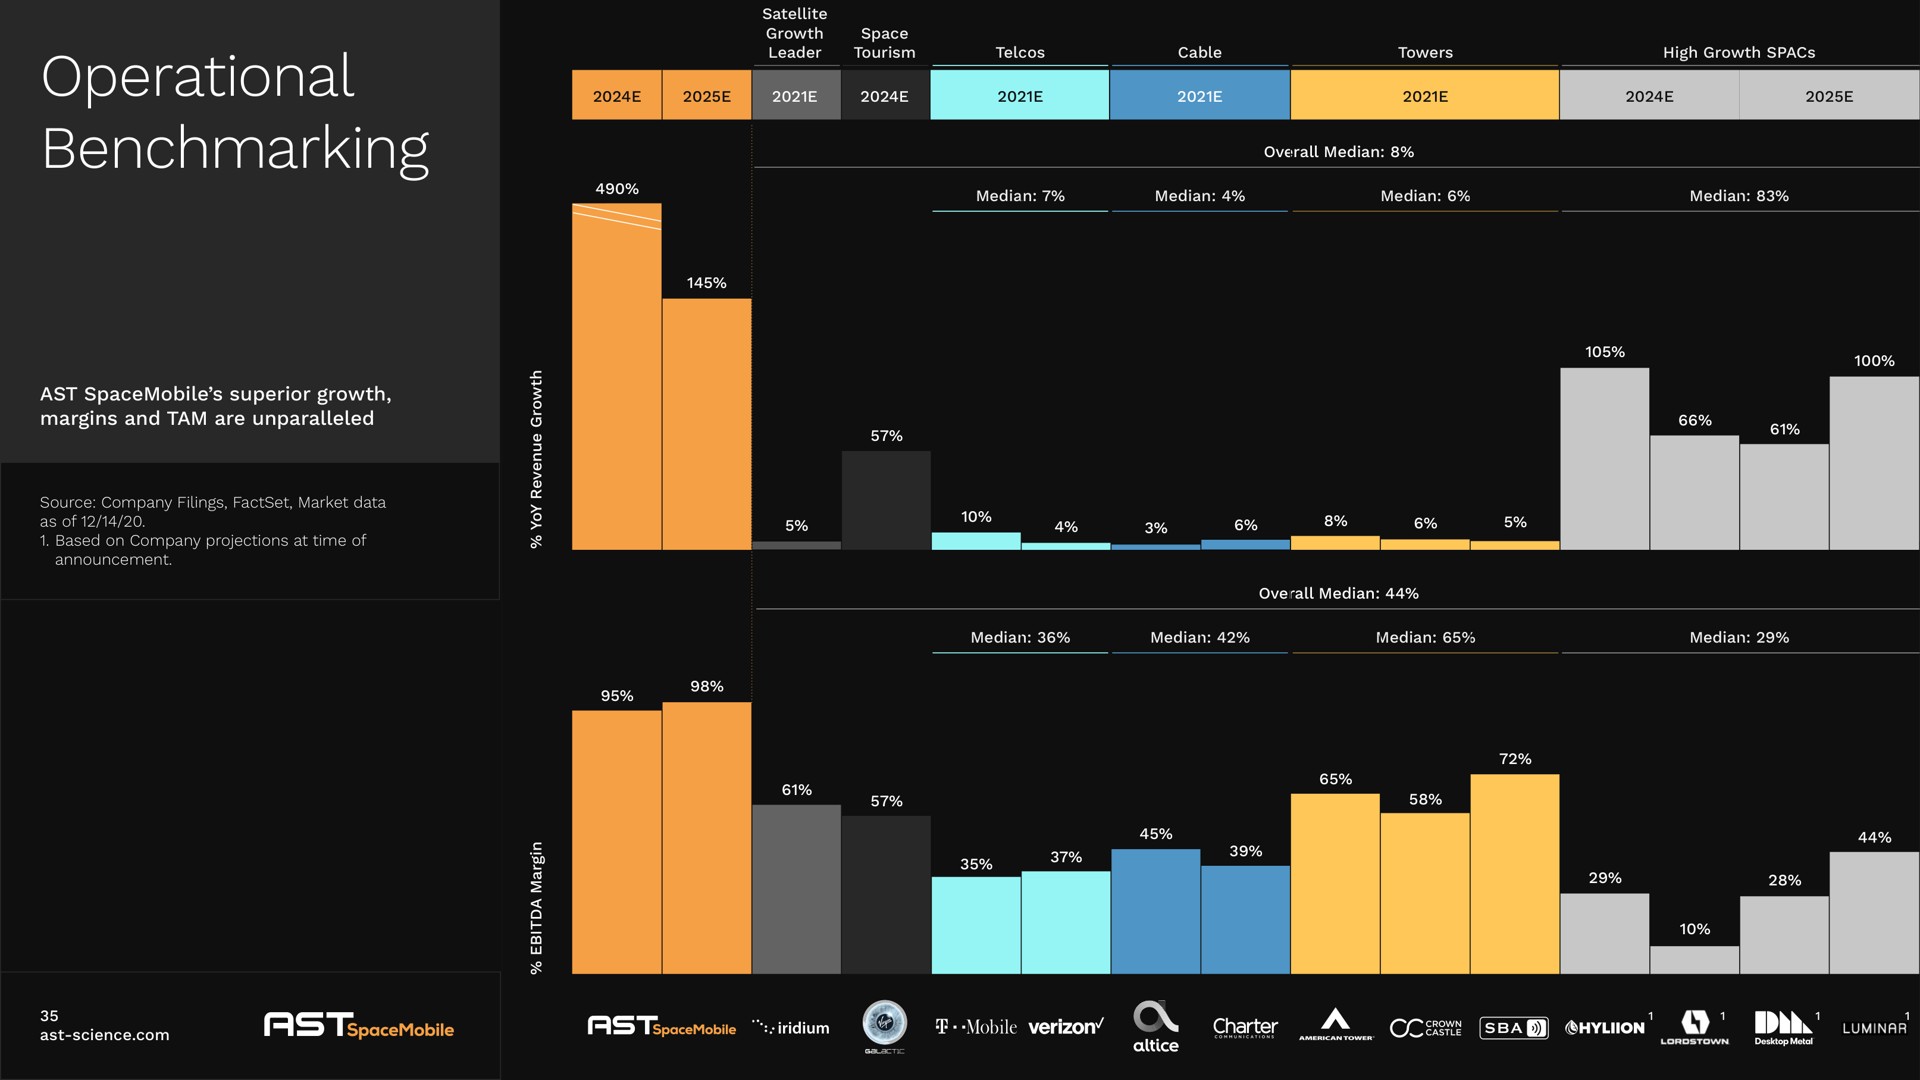Click the 'Median: 83%' label

coord(1739,196)
